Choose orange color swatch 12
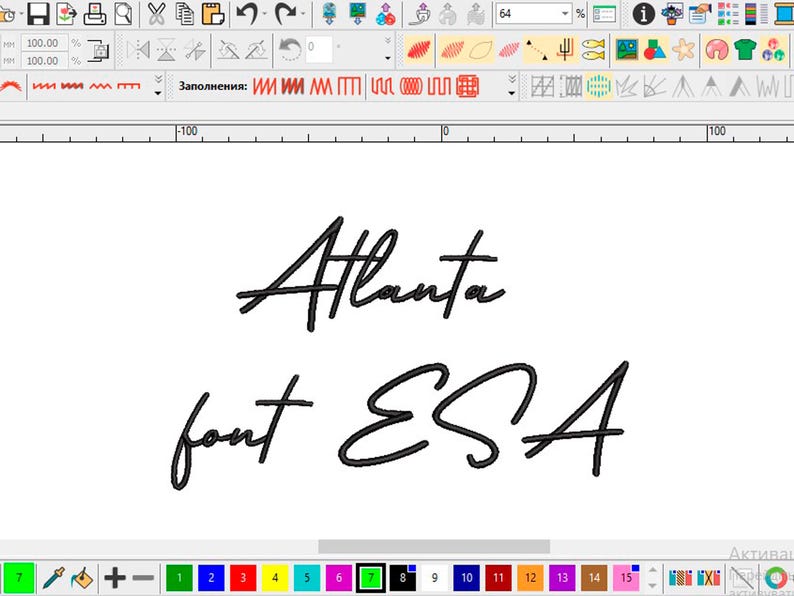The width and height of the screenshot is (794, 596). pos(530,577)
